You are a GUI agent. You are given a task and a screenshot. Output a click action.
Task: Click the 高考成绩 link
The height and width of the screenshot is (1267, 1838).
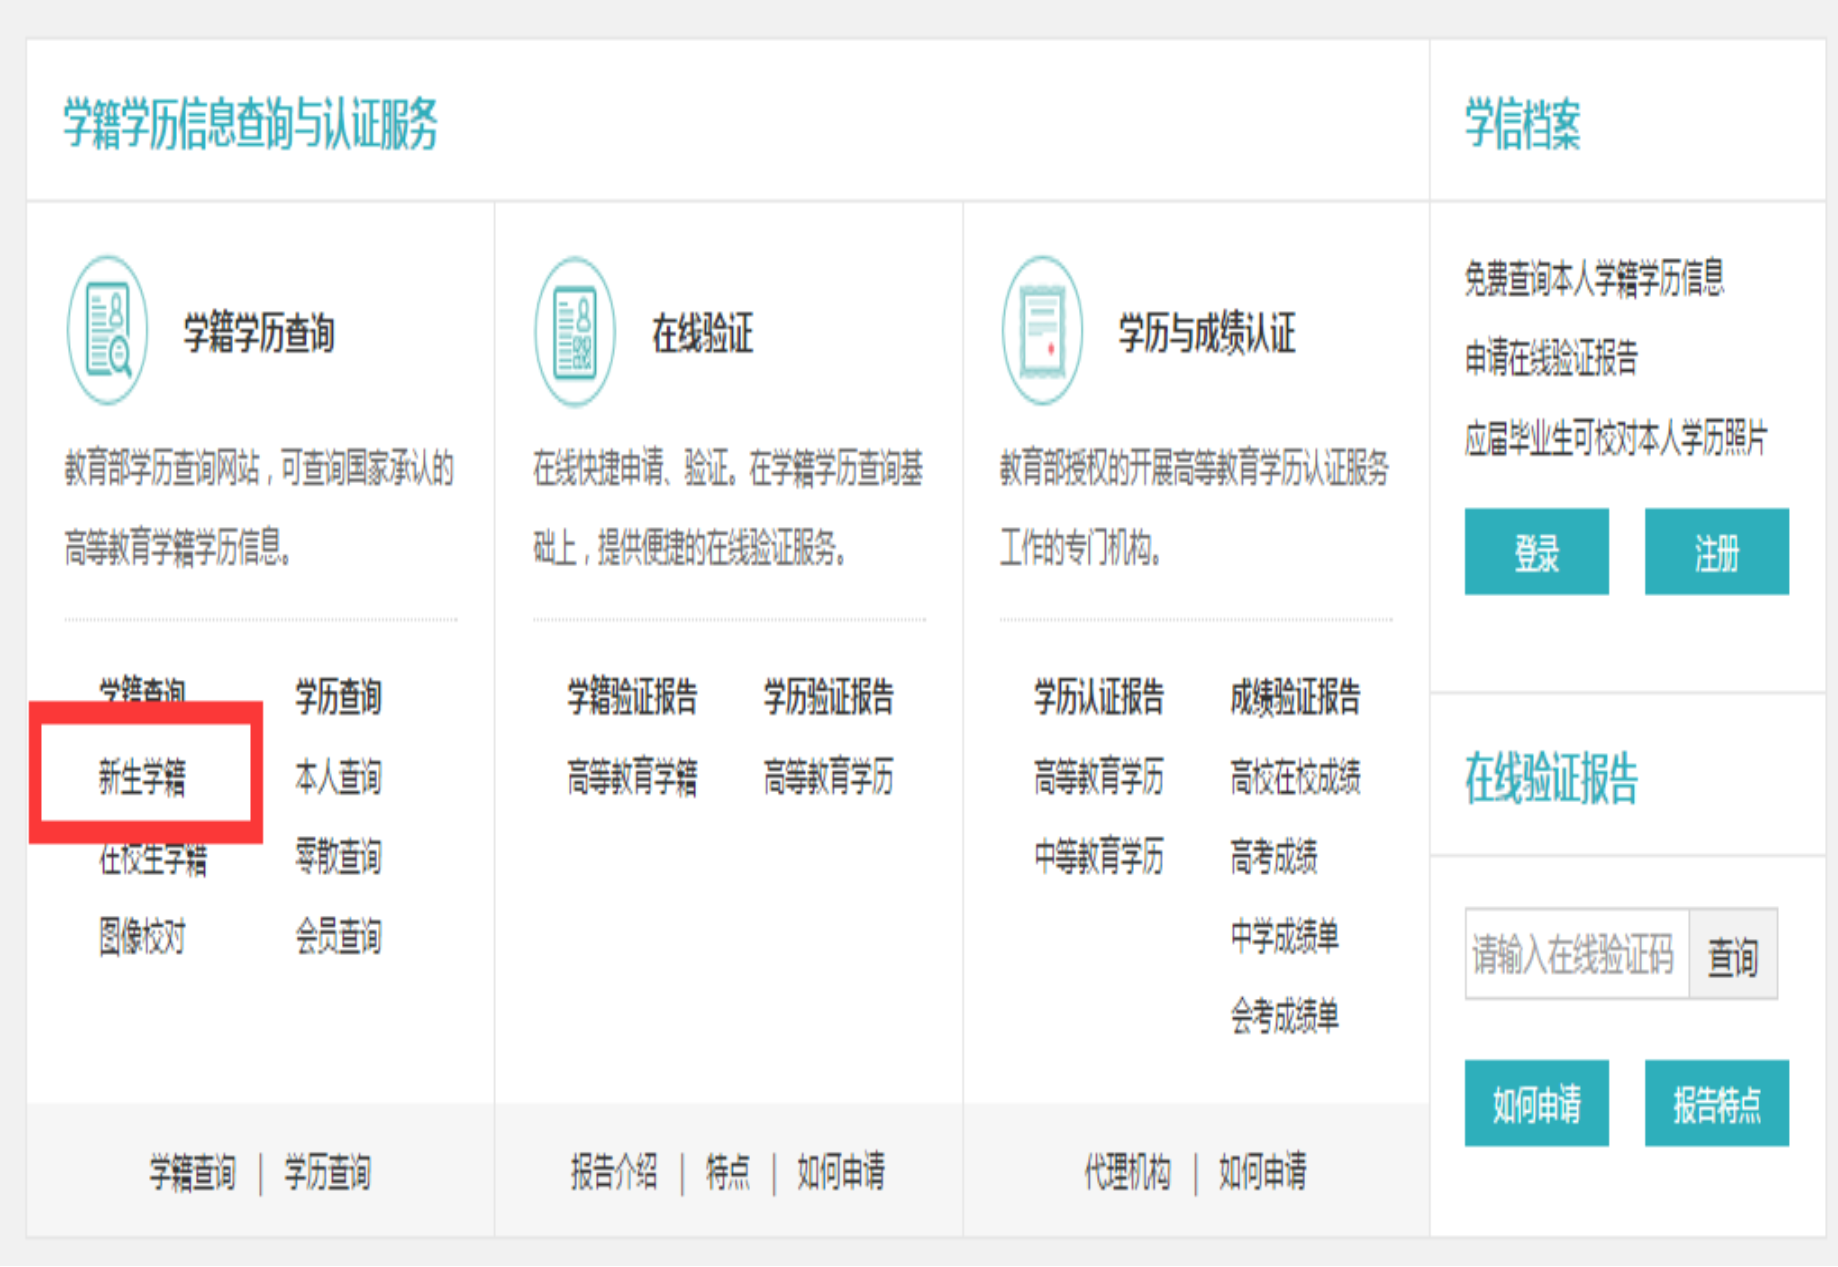[1274, 857]
